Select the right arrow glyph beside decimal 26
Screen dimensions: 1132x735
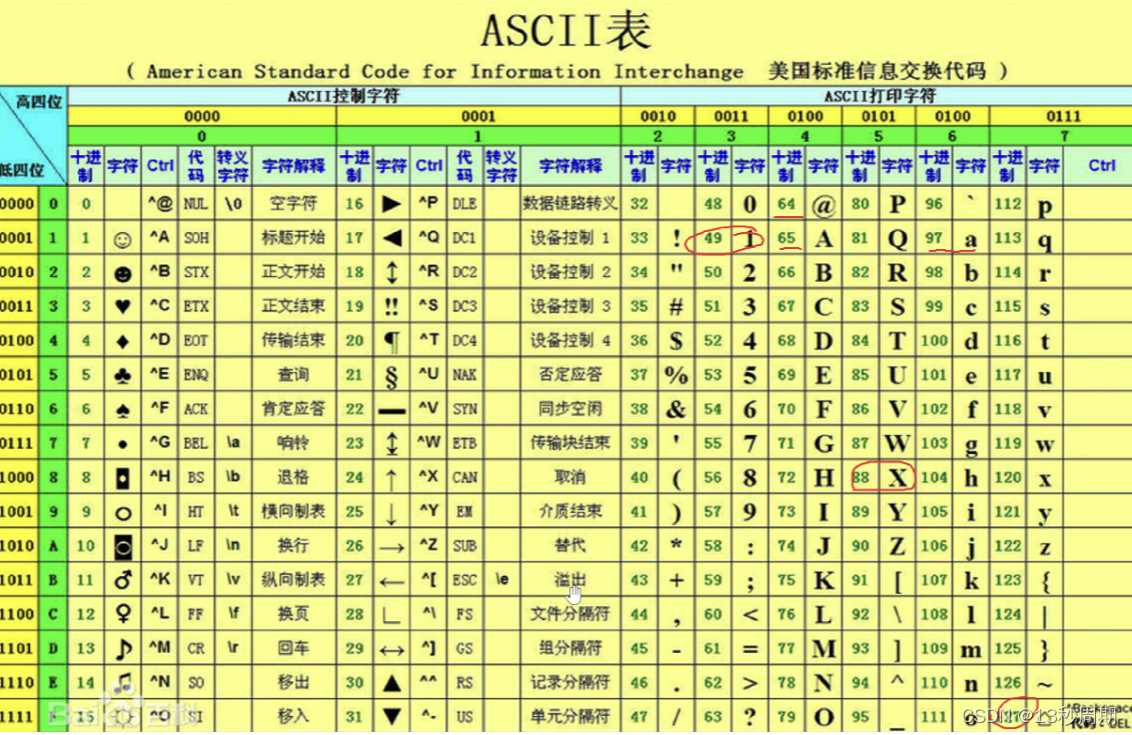(391, 547)
